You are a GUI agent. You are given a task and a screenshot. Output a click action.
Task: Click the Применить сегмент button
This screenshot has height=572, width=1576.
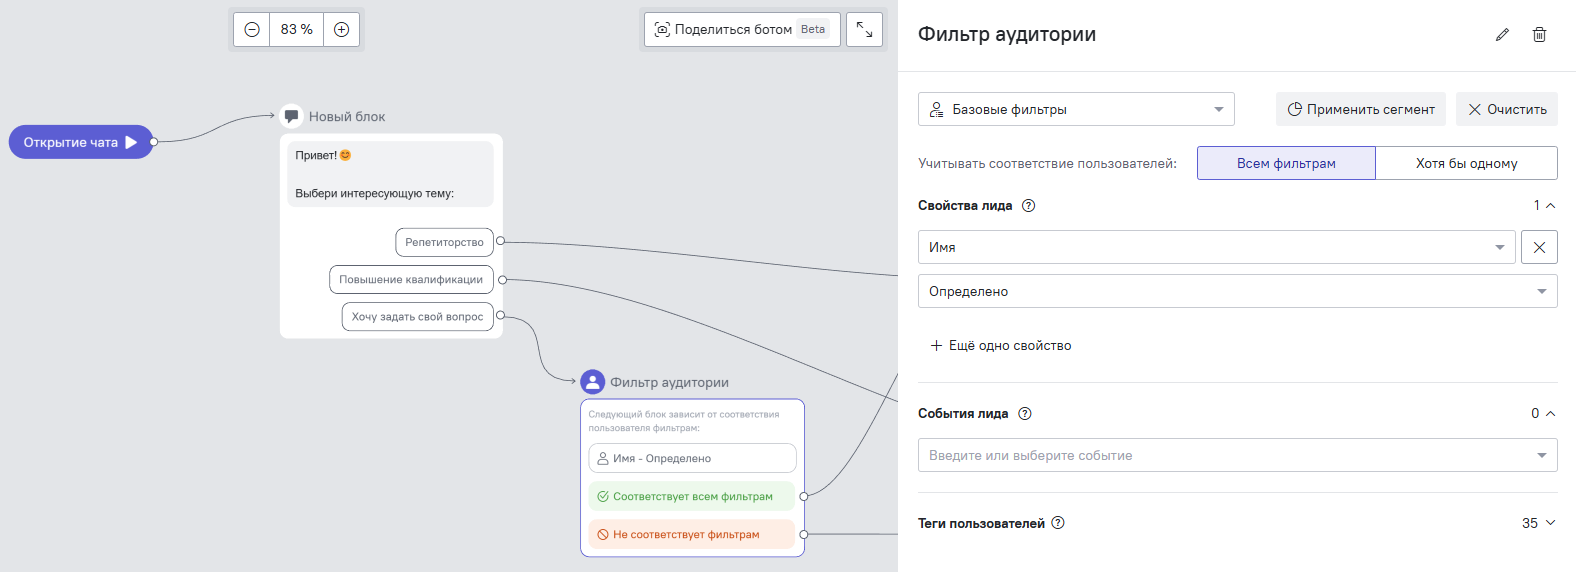1360,109
